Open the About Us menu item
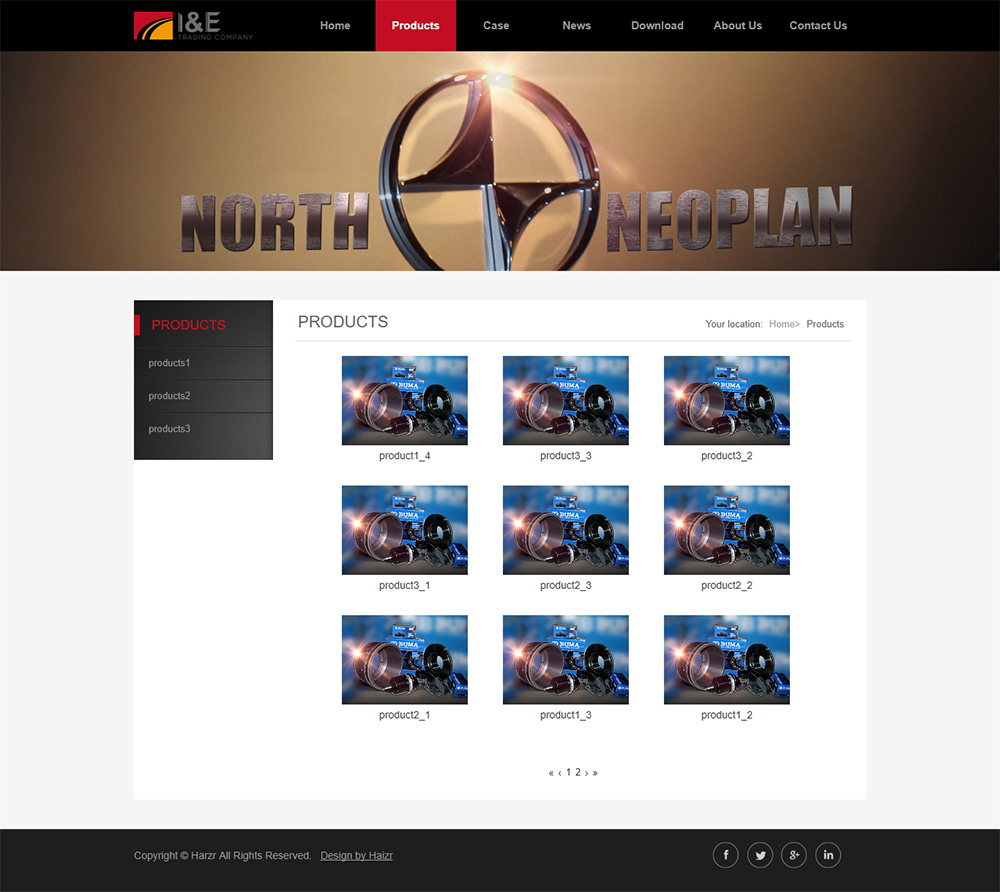 737,26
